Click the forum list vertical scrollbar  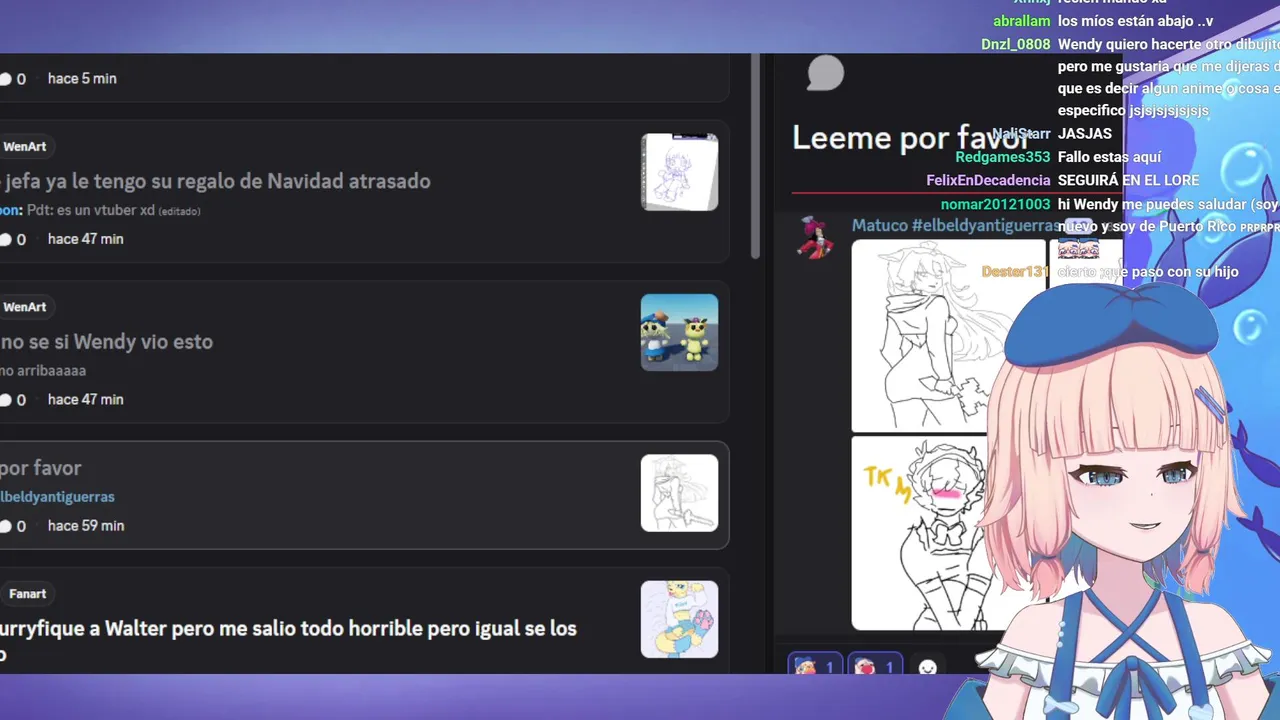(x=756, y=155)
